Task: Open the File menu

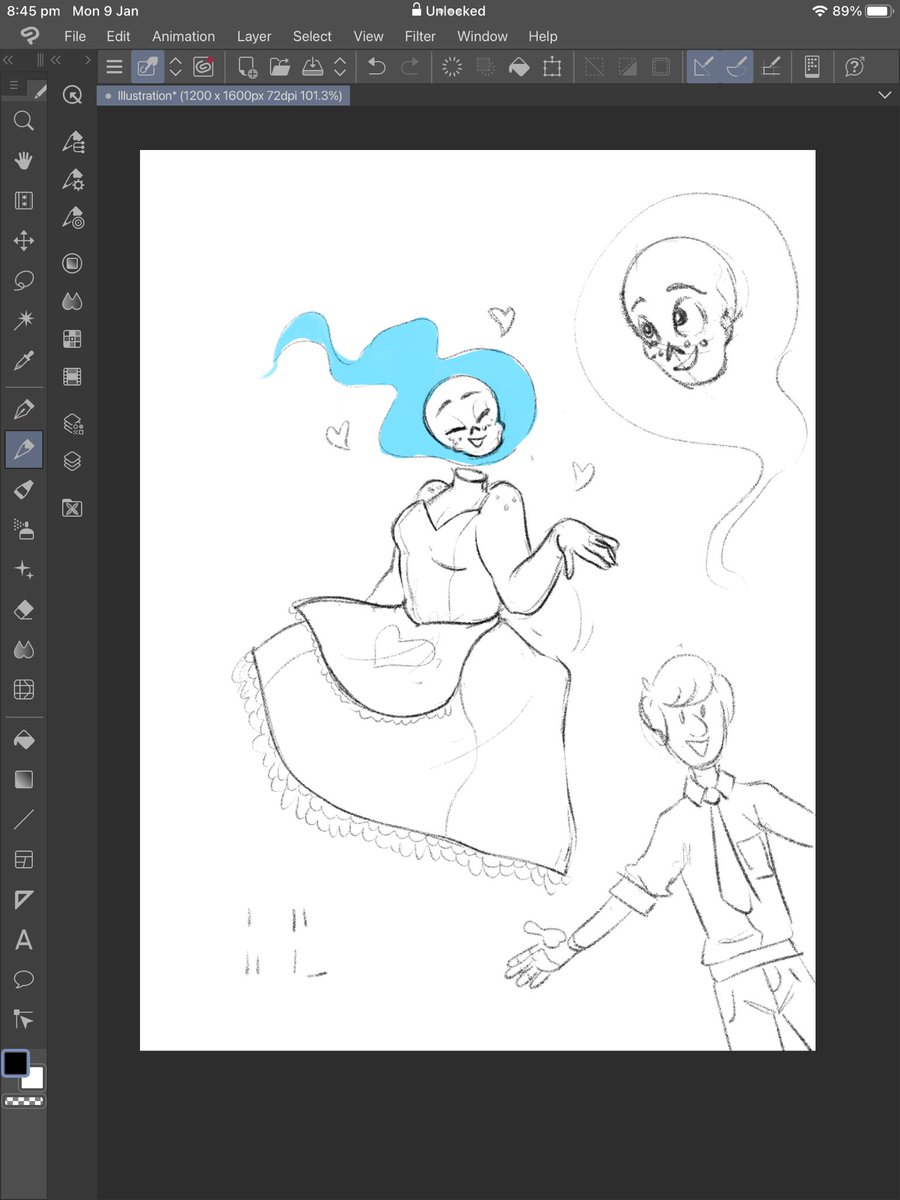Action: click(x=75, y=36)
